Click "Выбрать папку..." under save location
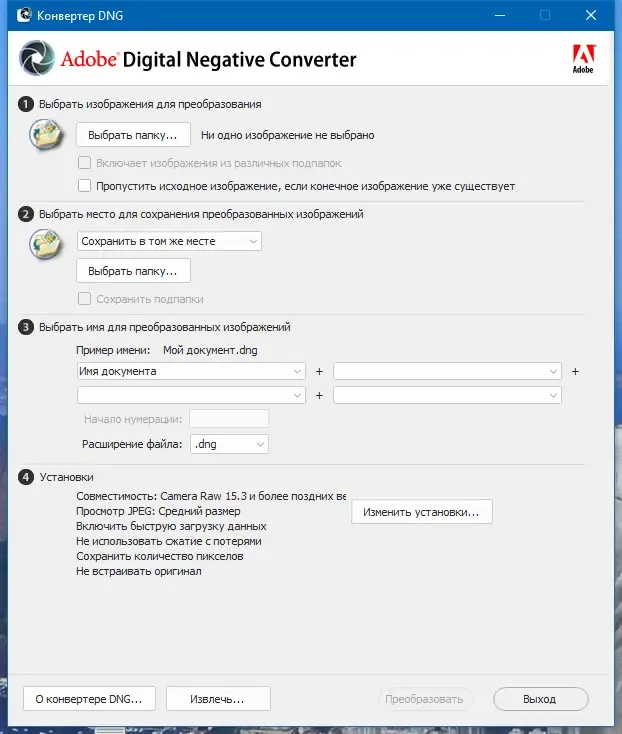Screen dimensions: 622x734 click(133, 271)
